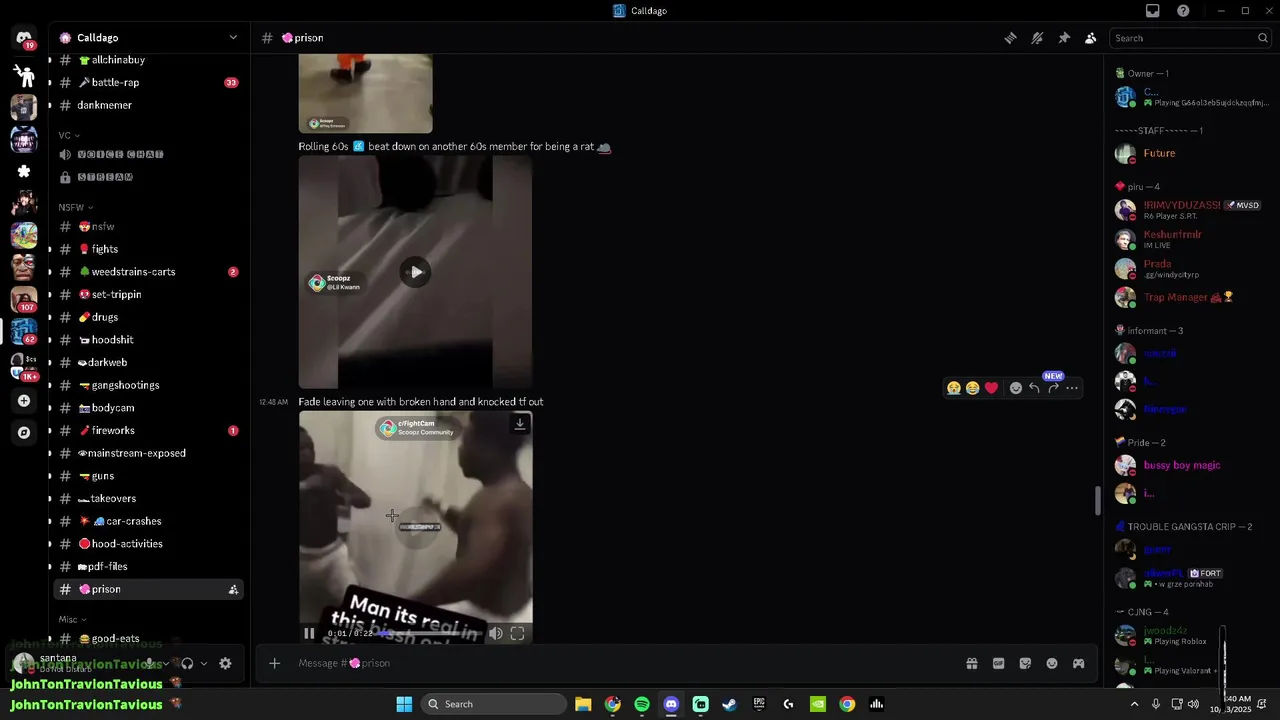Viewport: 1280px width, 720px height.
Task: Download the cFightCam video
Action: point(520,424)
